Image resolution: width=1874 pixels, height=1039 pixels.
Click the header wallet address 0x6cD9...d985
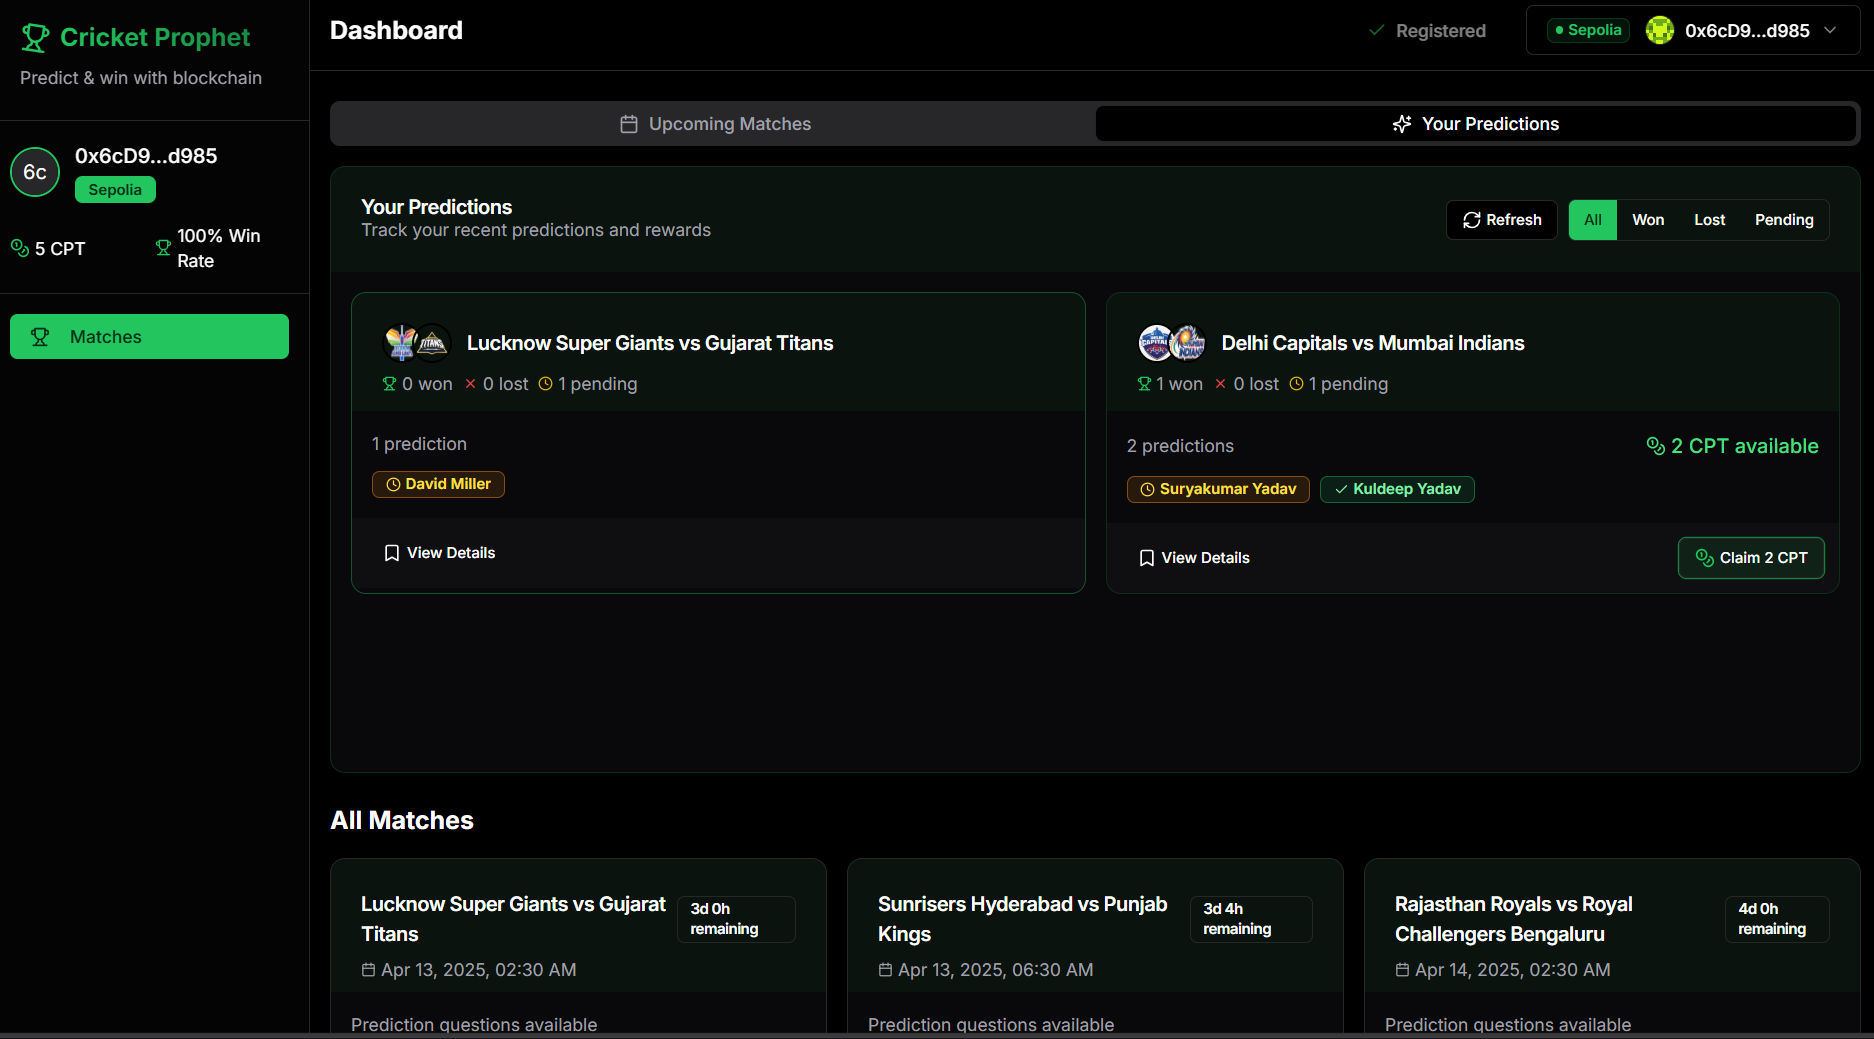pyautogui.click(x=1747, y=31)
